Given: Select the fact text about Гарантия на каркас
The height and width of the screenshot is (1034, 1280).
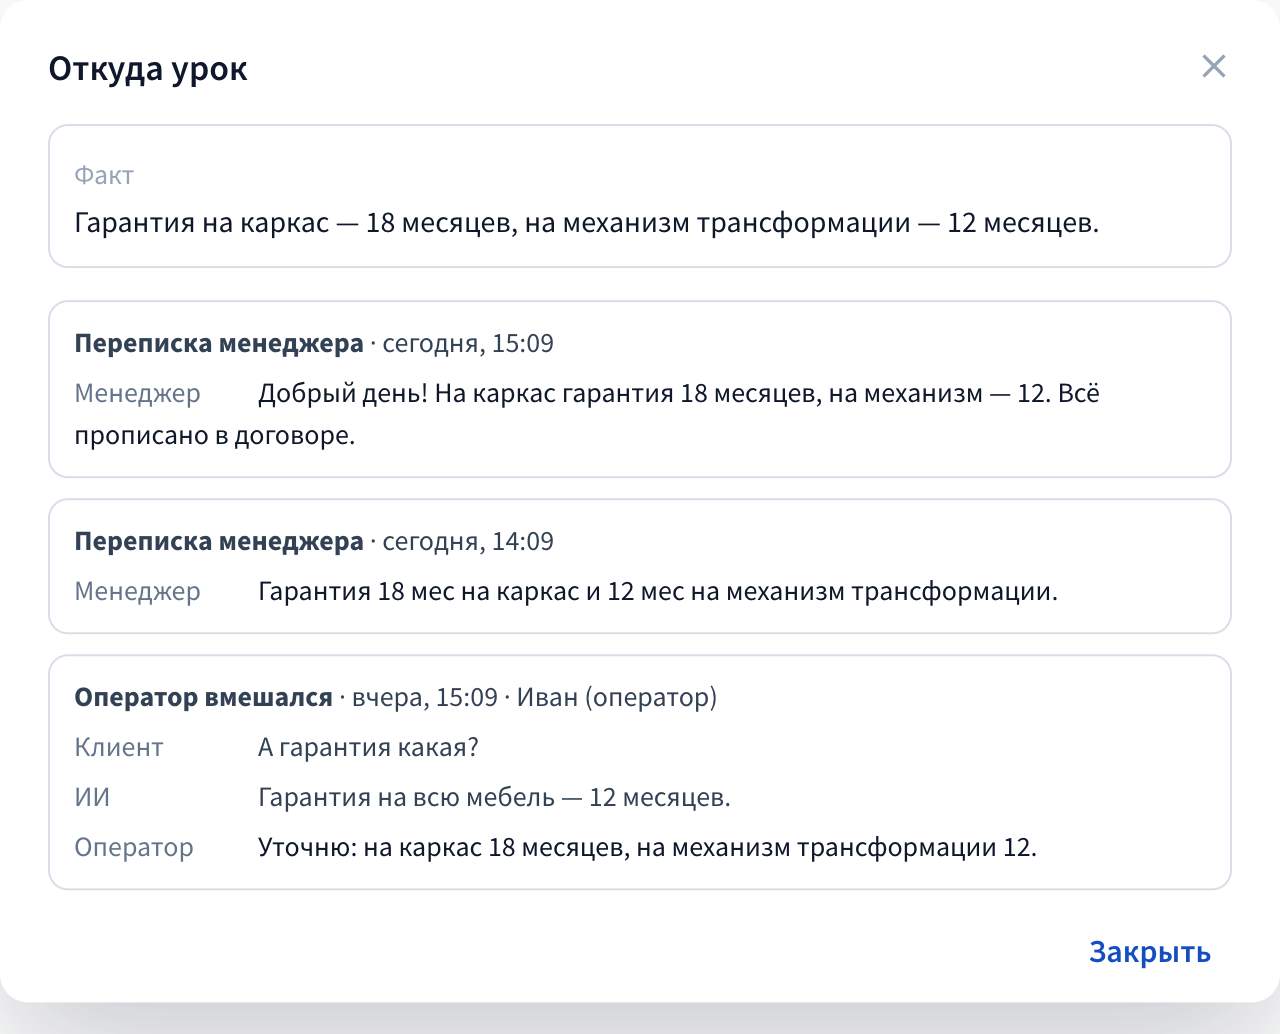Looking at the screenshot, I should pos(587,223).
